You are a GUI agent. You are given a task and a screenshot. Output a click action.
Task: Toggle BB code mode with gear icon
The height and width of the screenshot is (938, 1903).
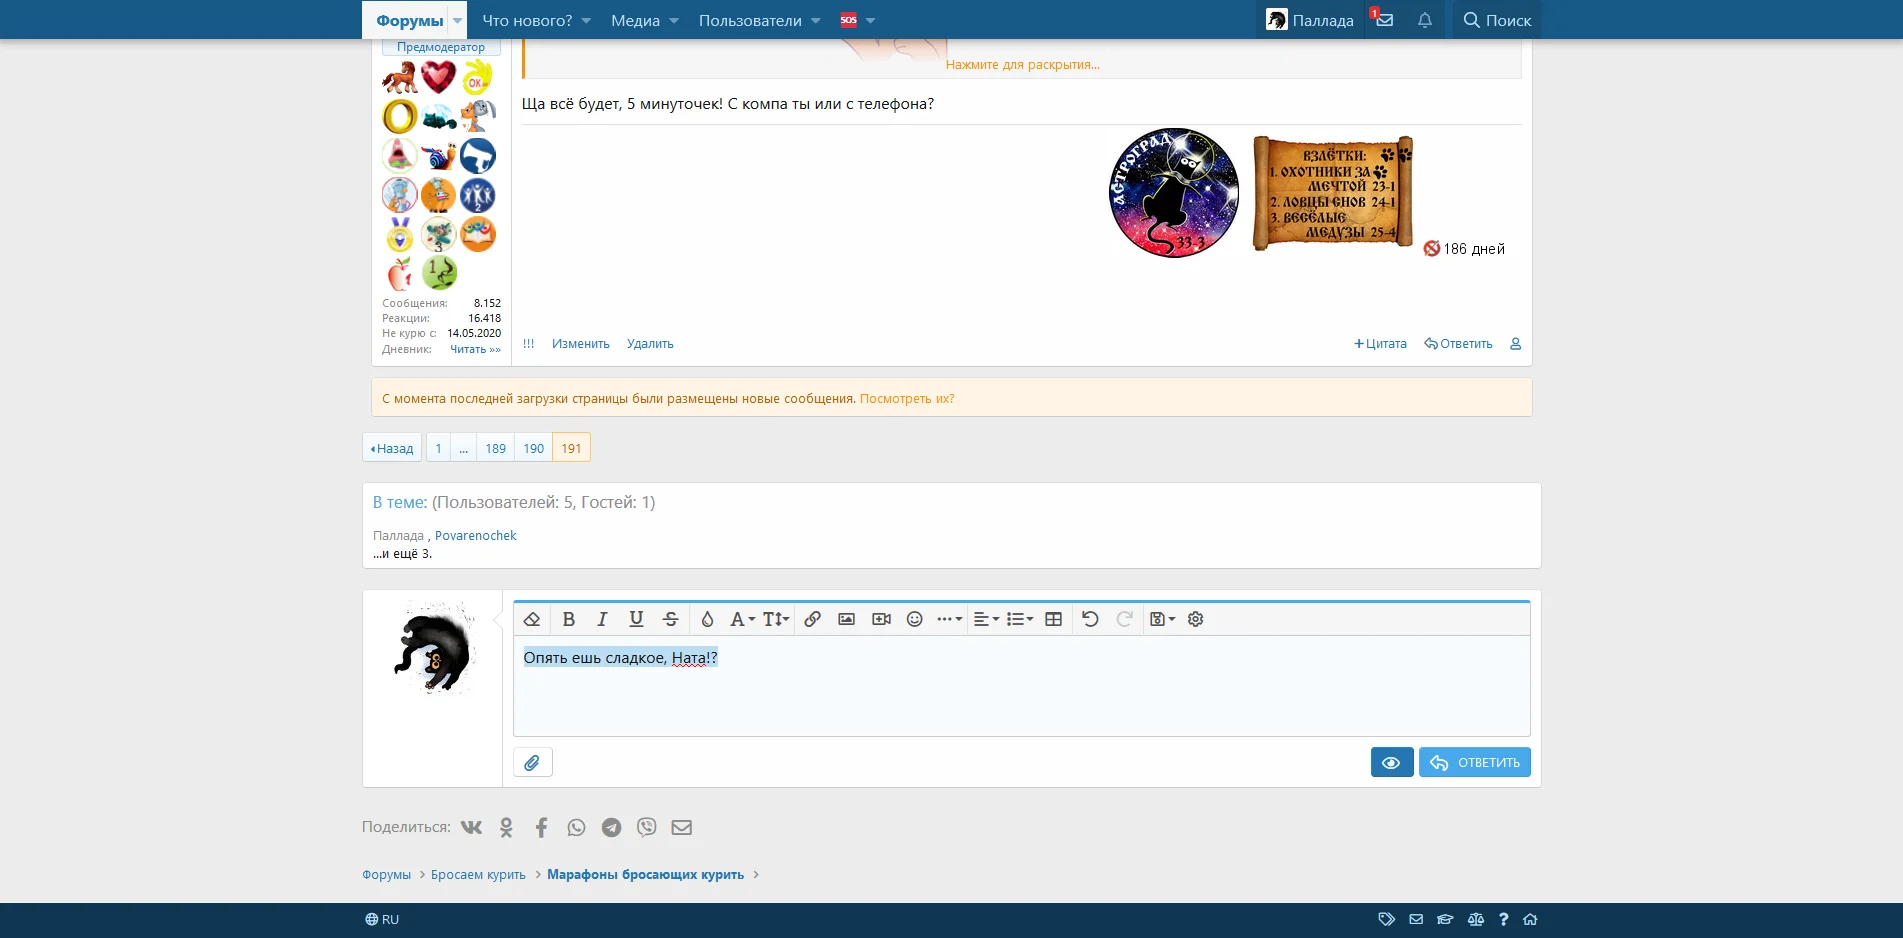1195,619
